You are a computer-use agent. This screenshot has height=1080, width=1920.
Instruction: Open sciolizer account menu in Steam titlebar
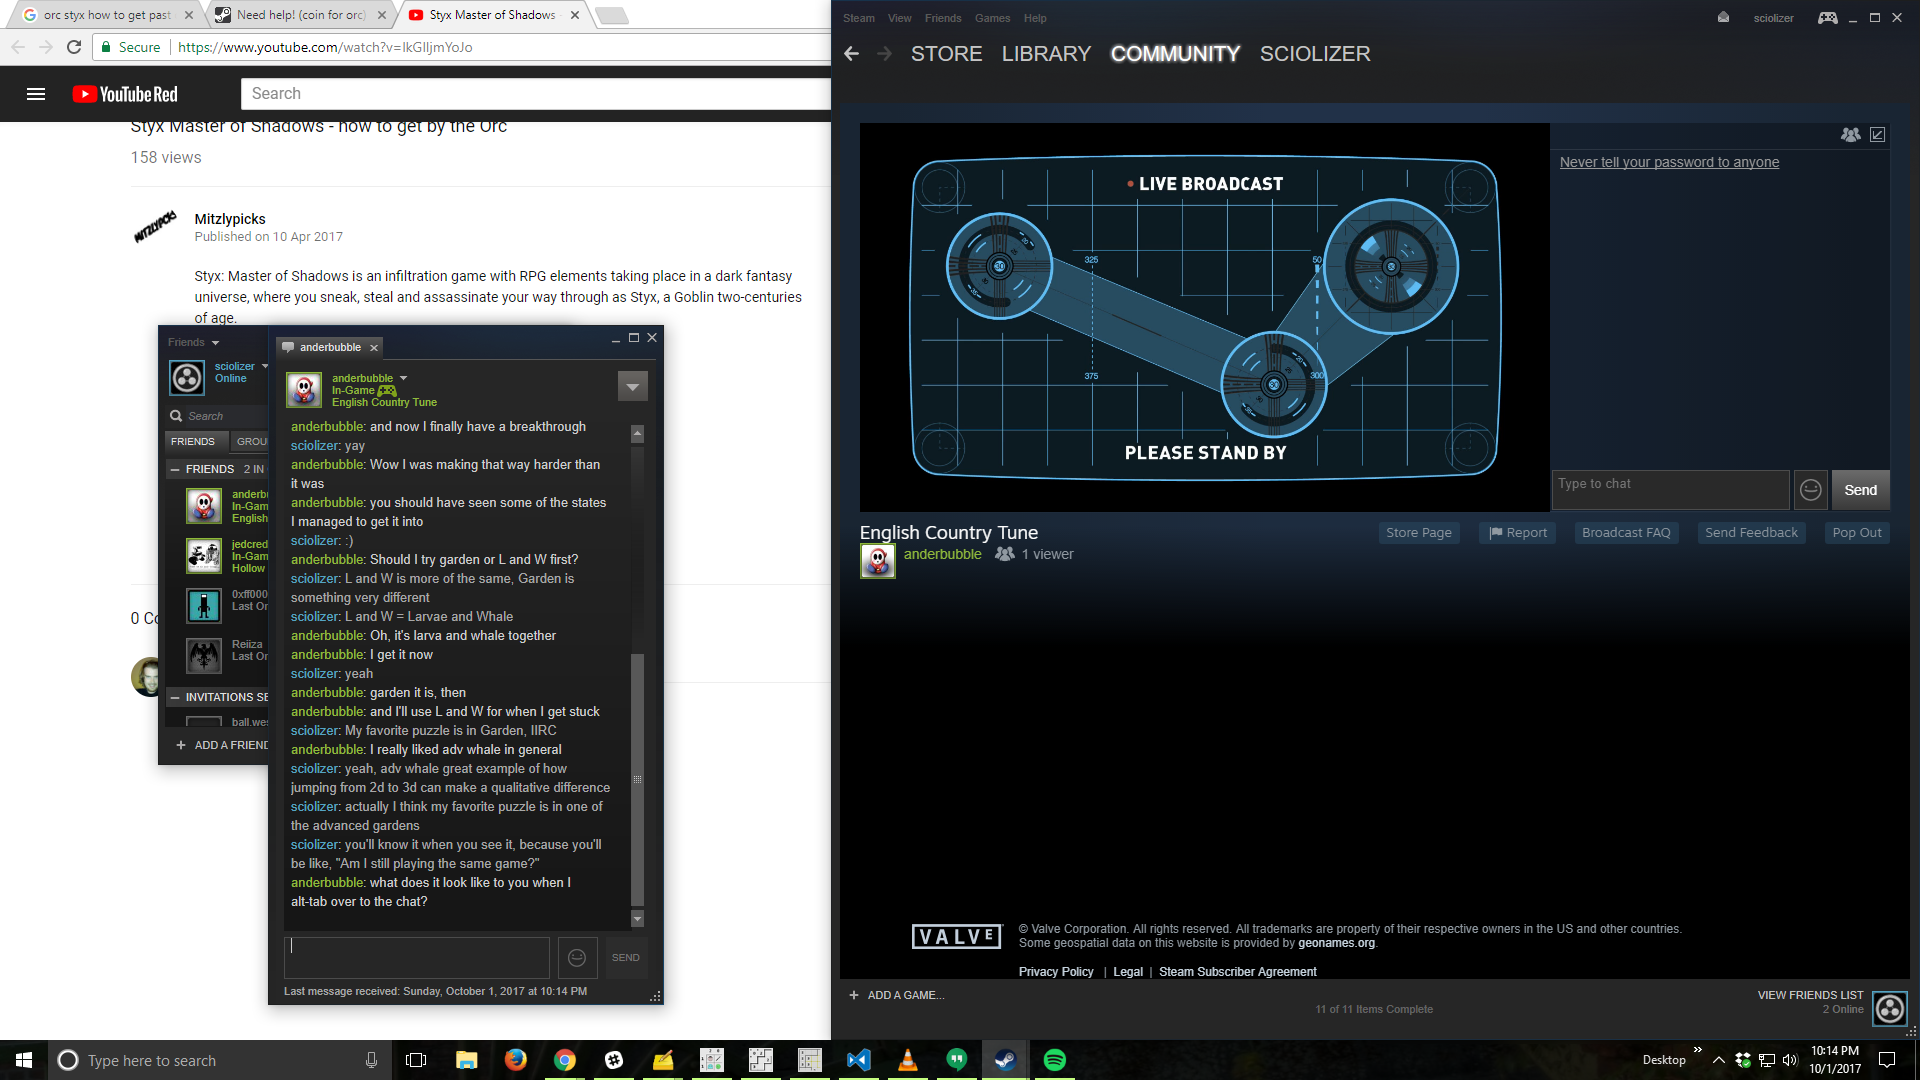tap(1773, 18)
